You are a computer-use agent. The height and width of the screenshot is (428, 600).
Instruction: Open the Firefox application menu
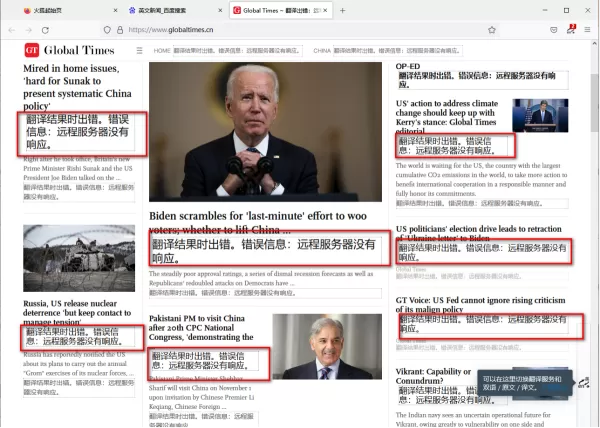click(587, 30)
